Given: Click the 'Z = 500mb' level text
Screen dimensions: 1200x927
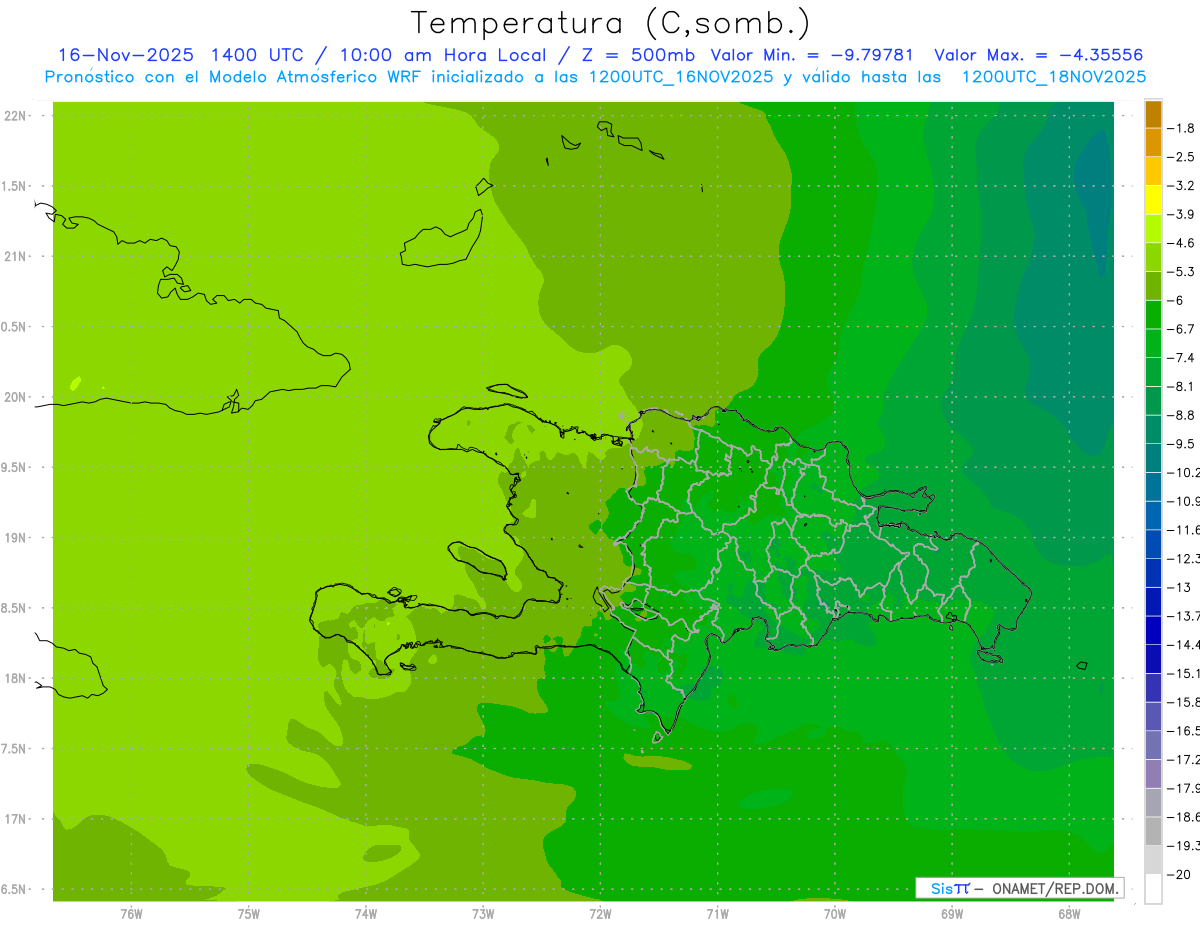Looking at the screenshot, I should click(x=638, y=55).
